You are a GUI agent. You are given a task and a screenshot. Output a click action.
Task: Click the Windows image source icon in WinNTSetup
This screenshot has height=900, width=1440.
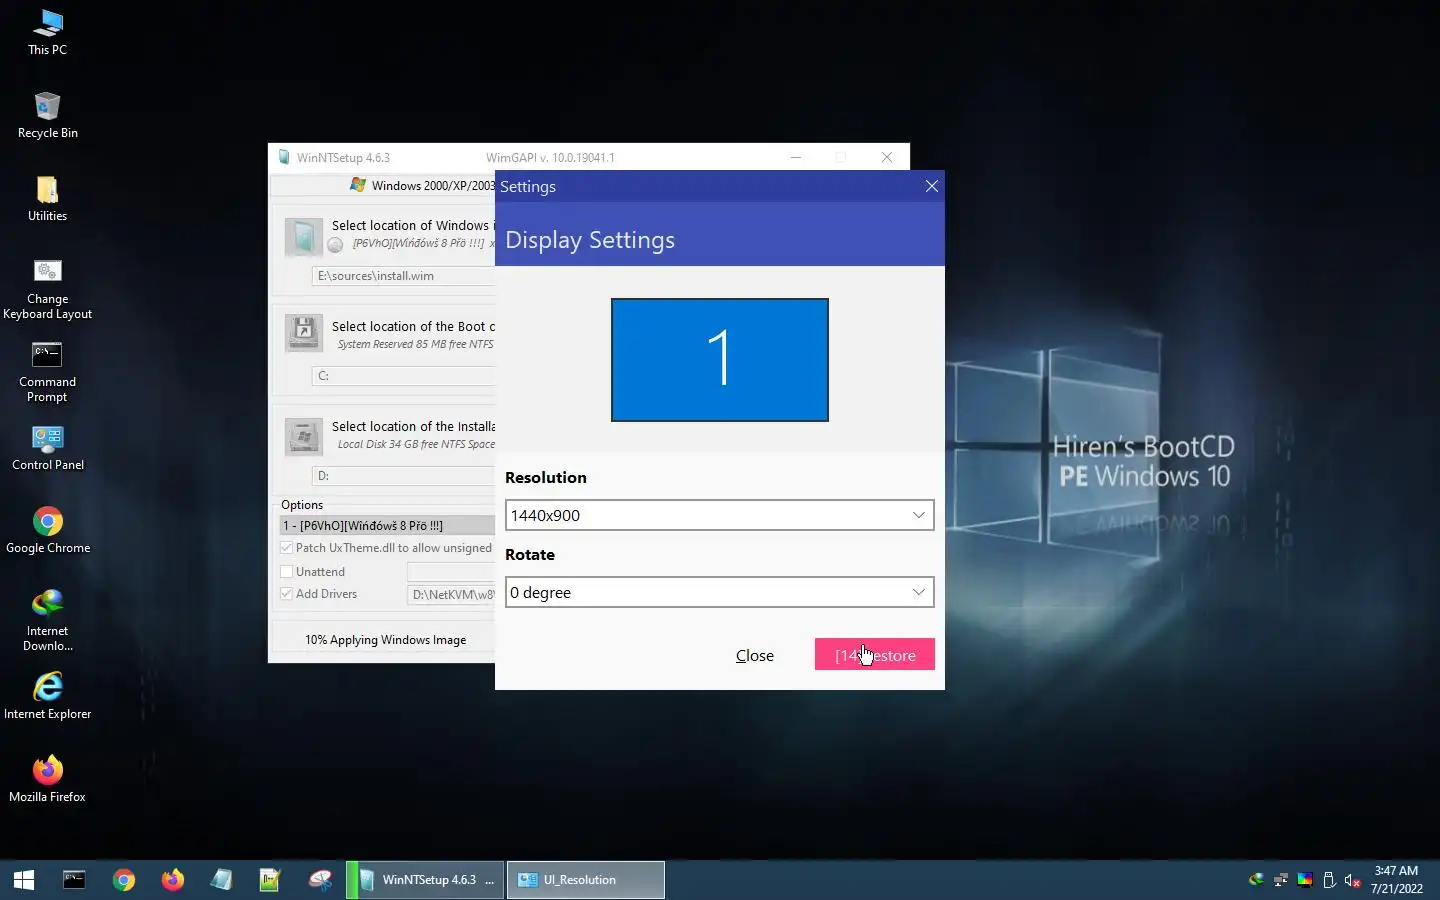tap(303, 237)
